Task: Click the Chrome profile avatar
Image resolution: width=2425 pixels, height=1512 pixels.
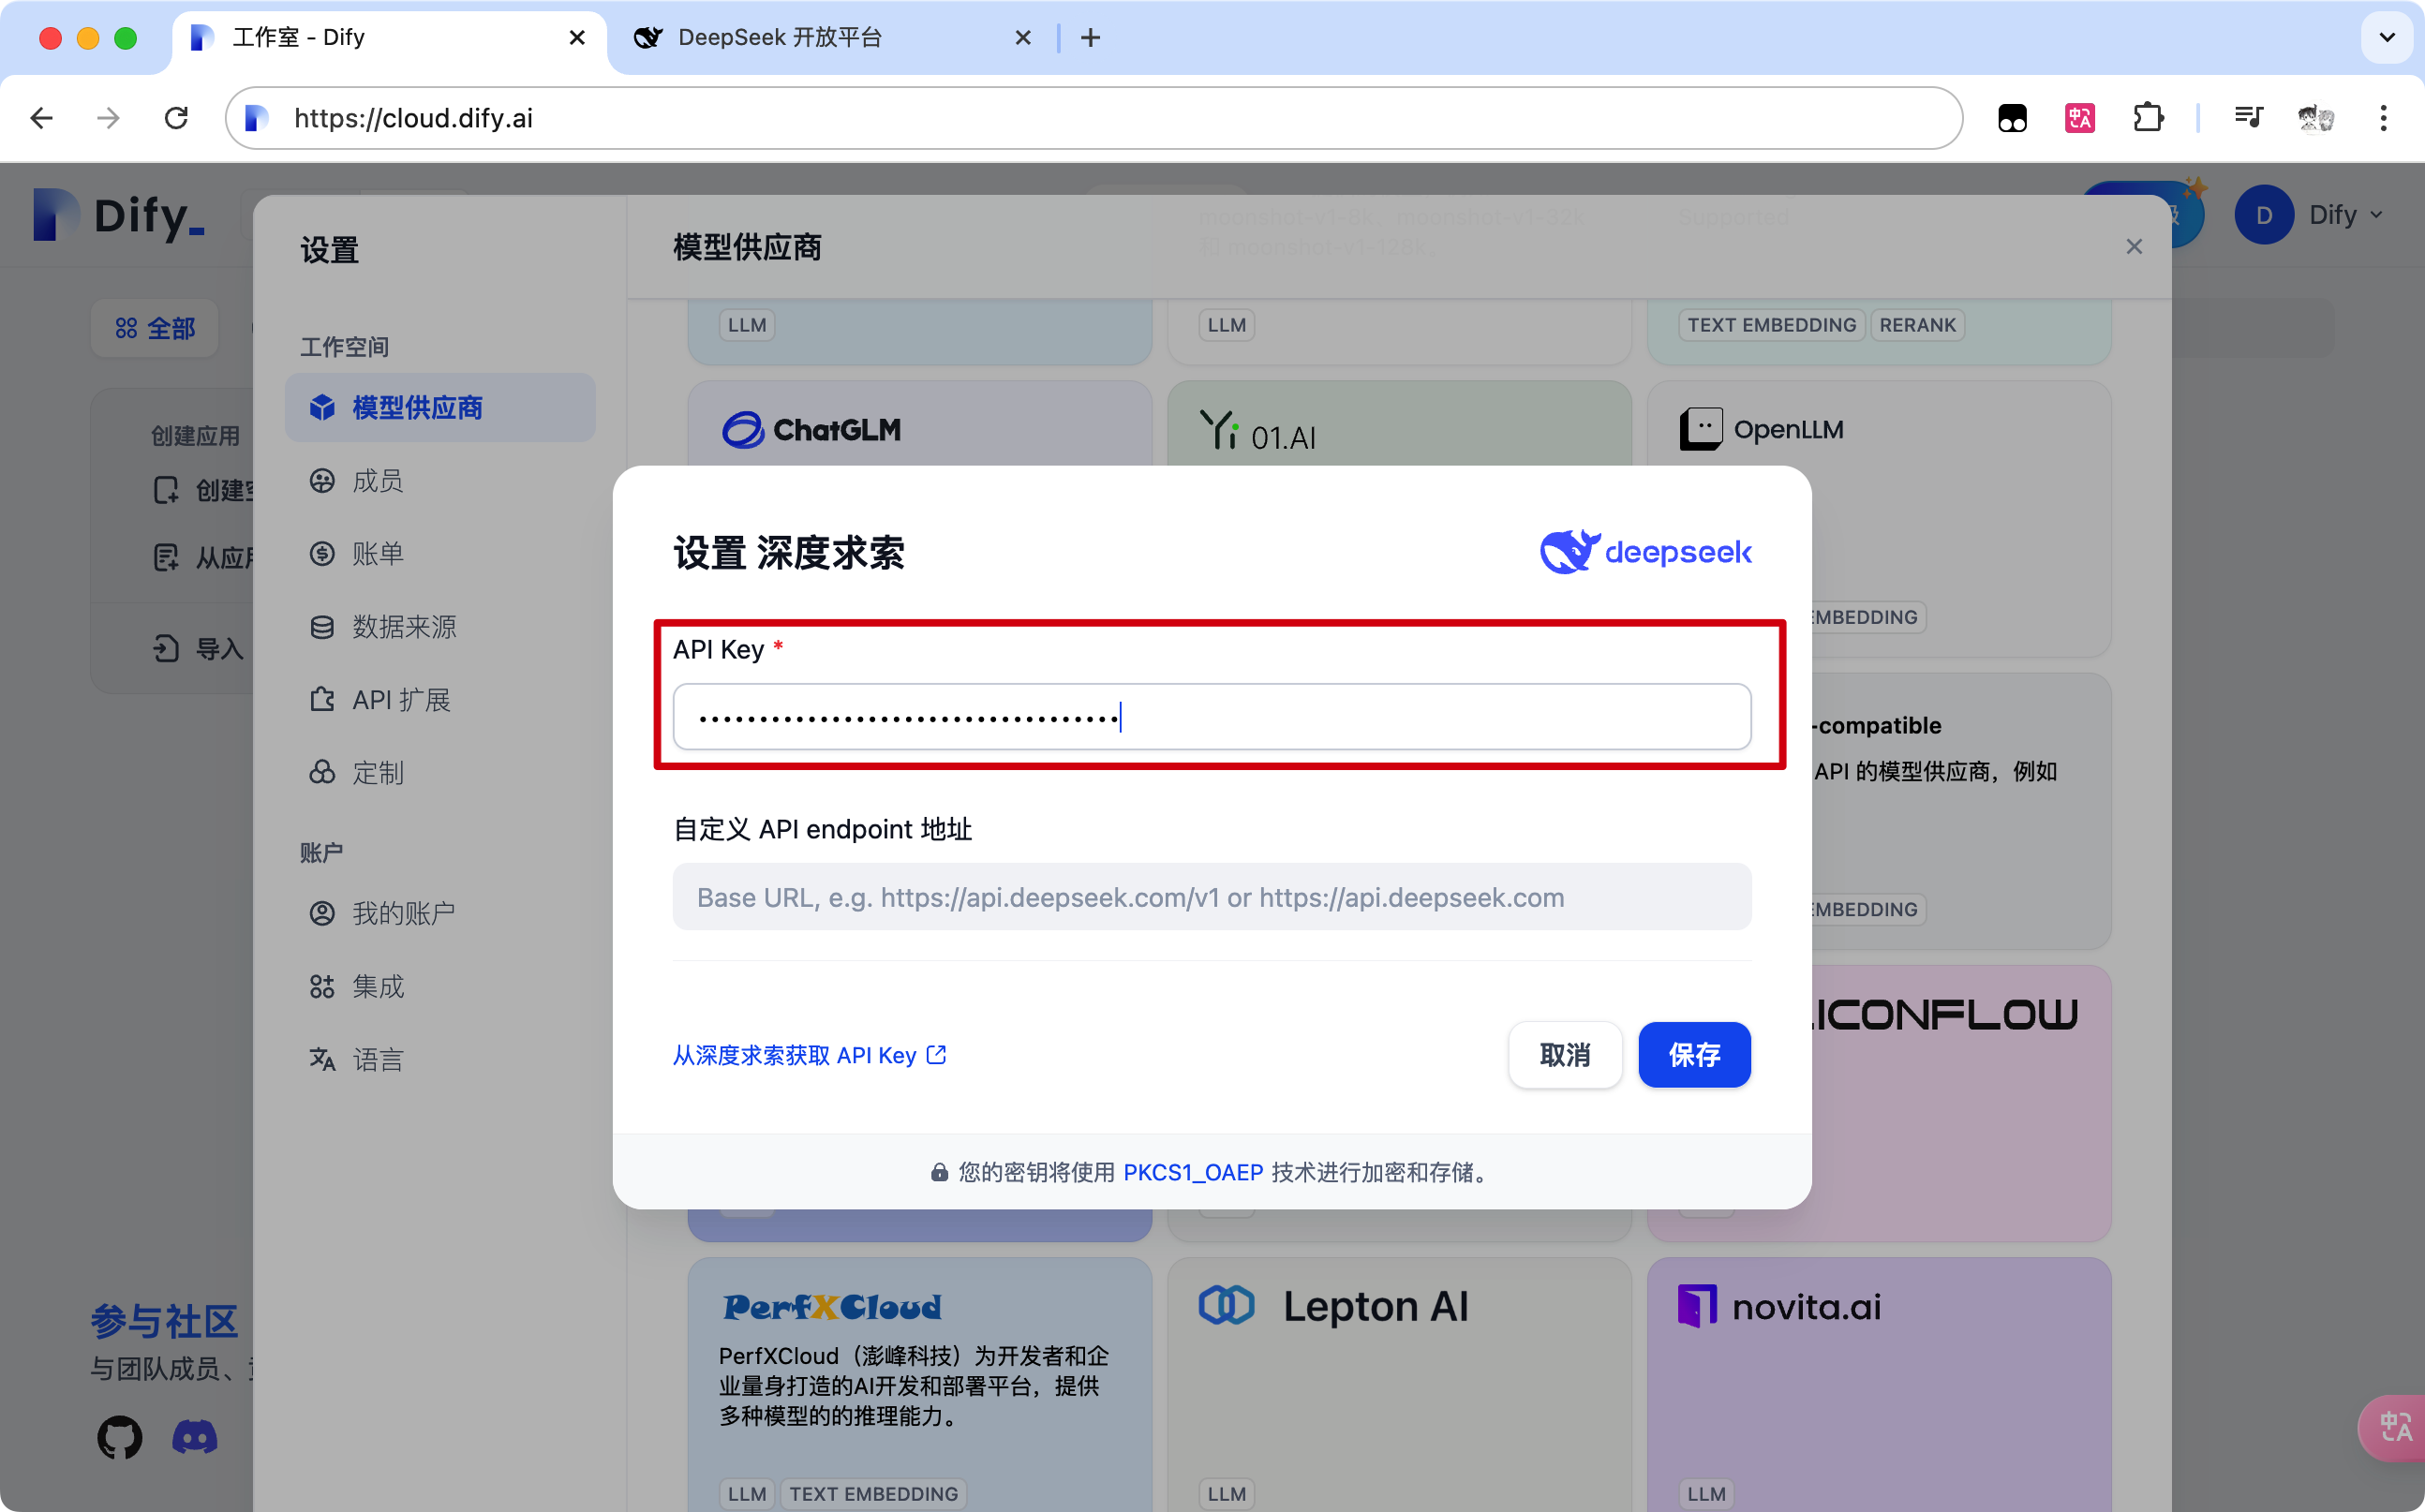Action: coord(2316,118)
